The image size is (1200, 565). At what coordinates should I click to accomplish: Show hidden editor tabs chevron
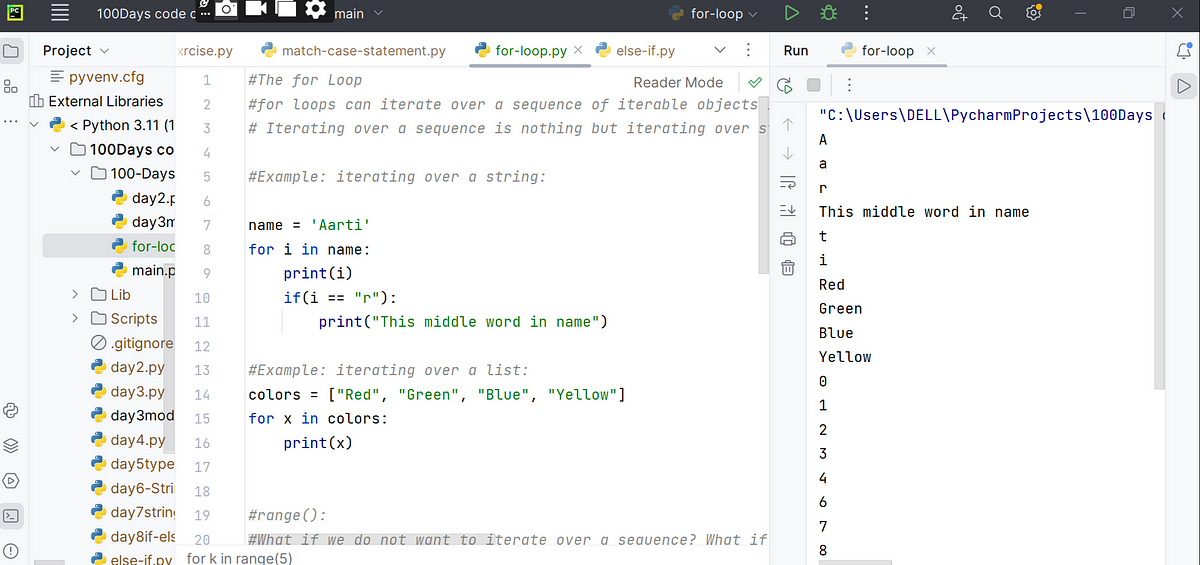(721, 50)
